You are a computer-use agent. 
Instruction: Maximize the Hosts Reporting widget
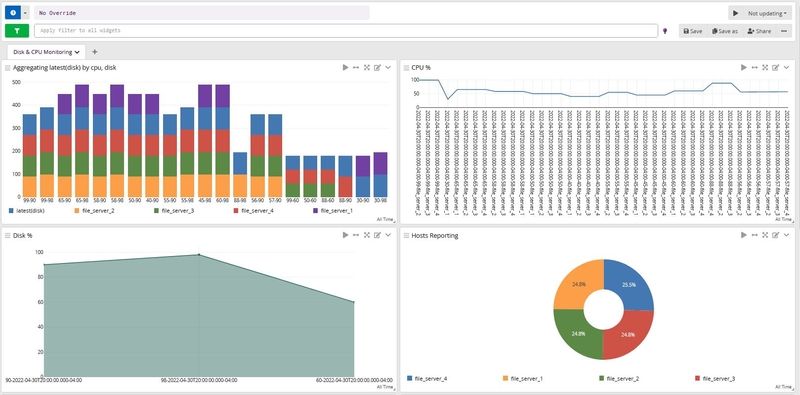click(765, 235)
